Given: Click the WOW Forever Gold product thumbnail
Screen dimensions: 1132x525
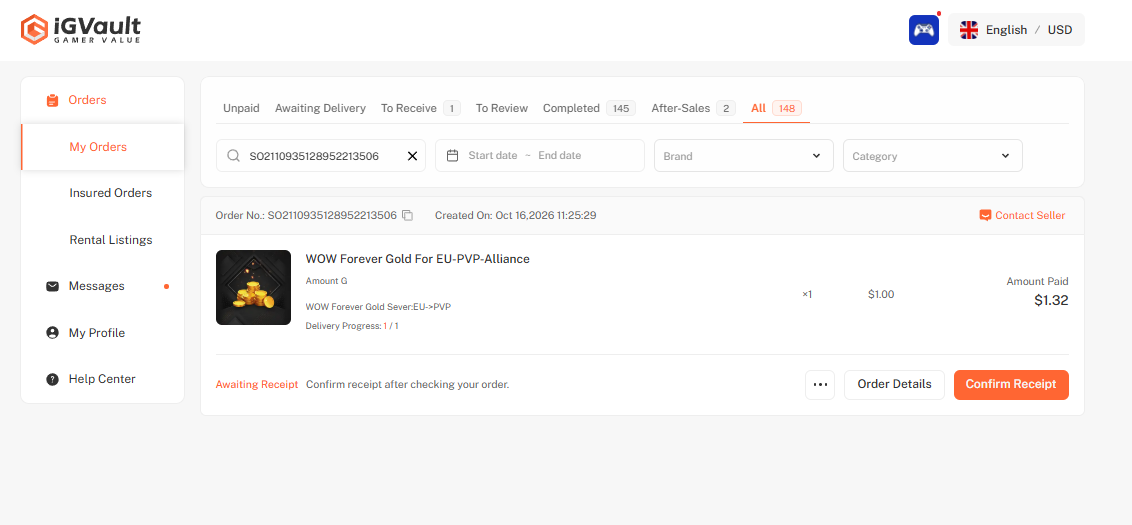Looking at the screenshot, I should point(253,287).
